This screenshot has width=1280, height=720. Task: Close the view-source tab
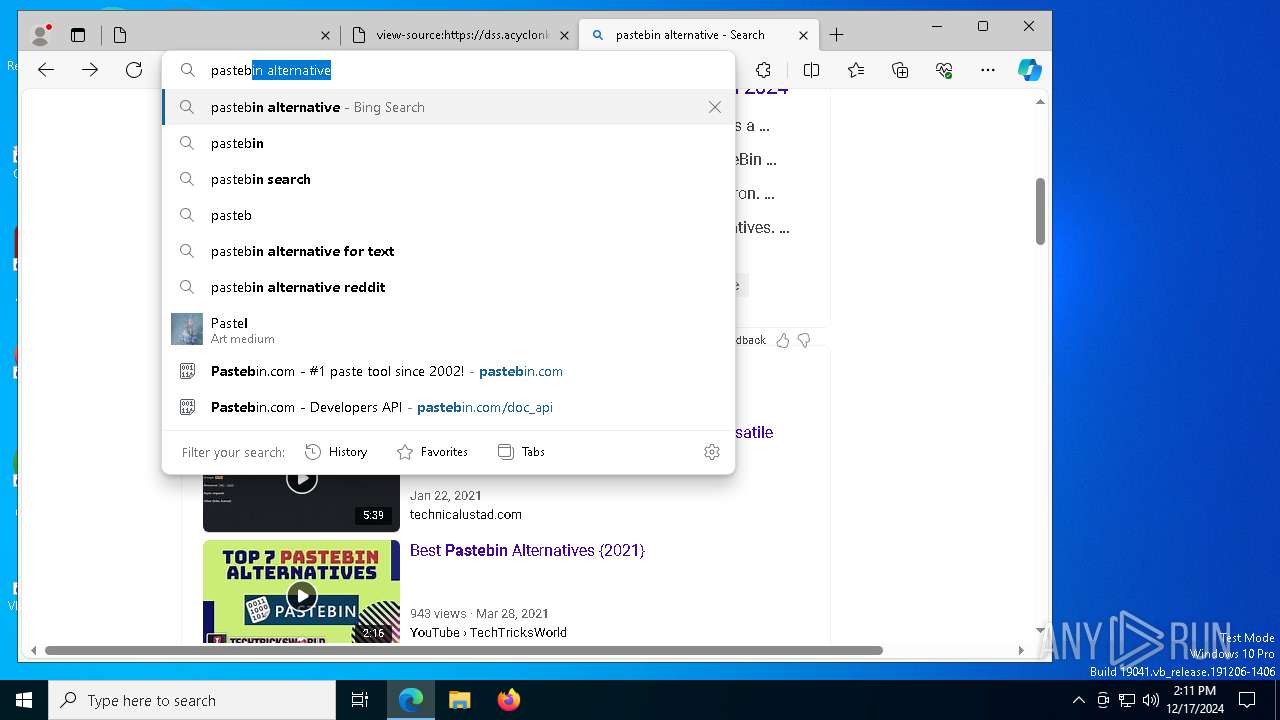pos(564,35)
